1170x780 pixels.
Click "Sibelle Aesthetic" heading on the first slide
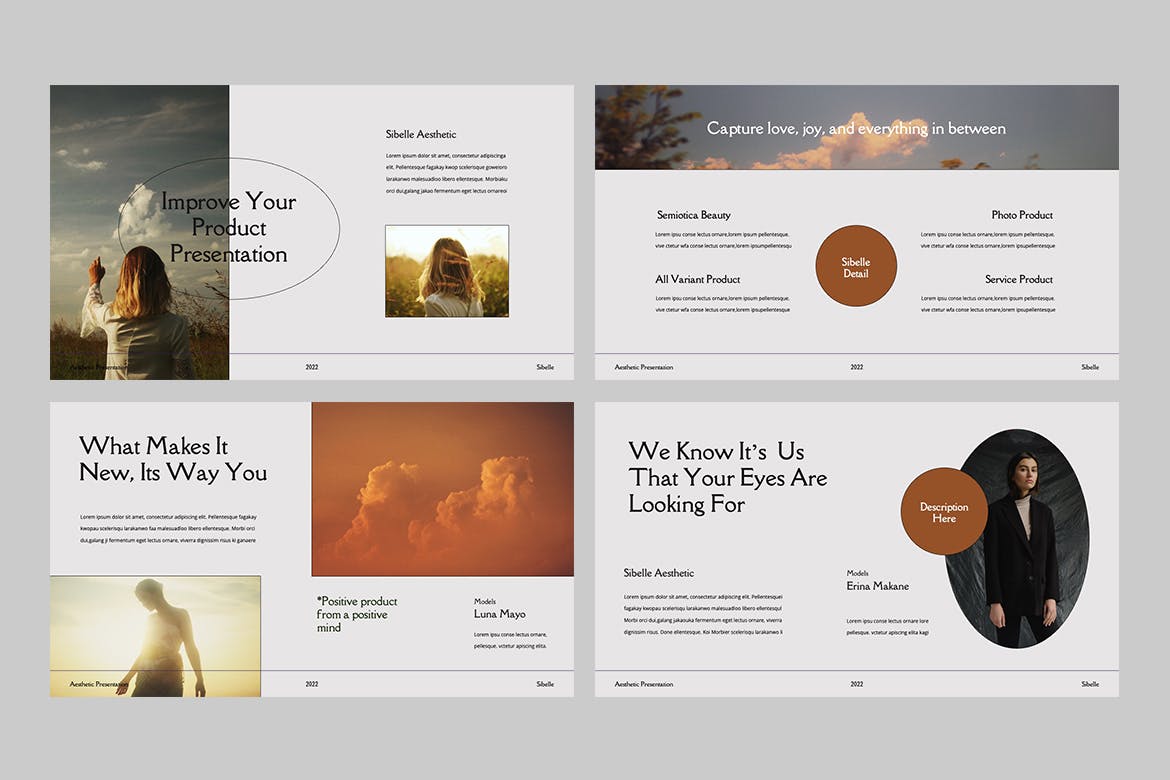(x=421, y=134)
